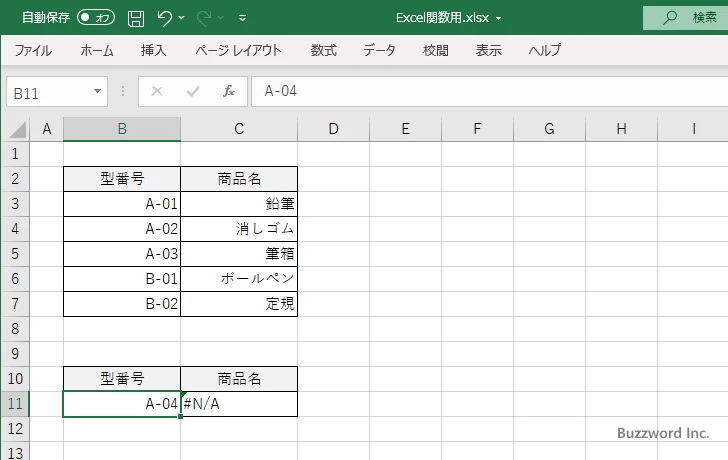Select row 11 header

coord(15,404)
